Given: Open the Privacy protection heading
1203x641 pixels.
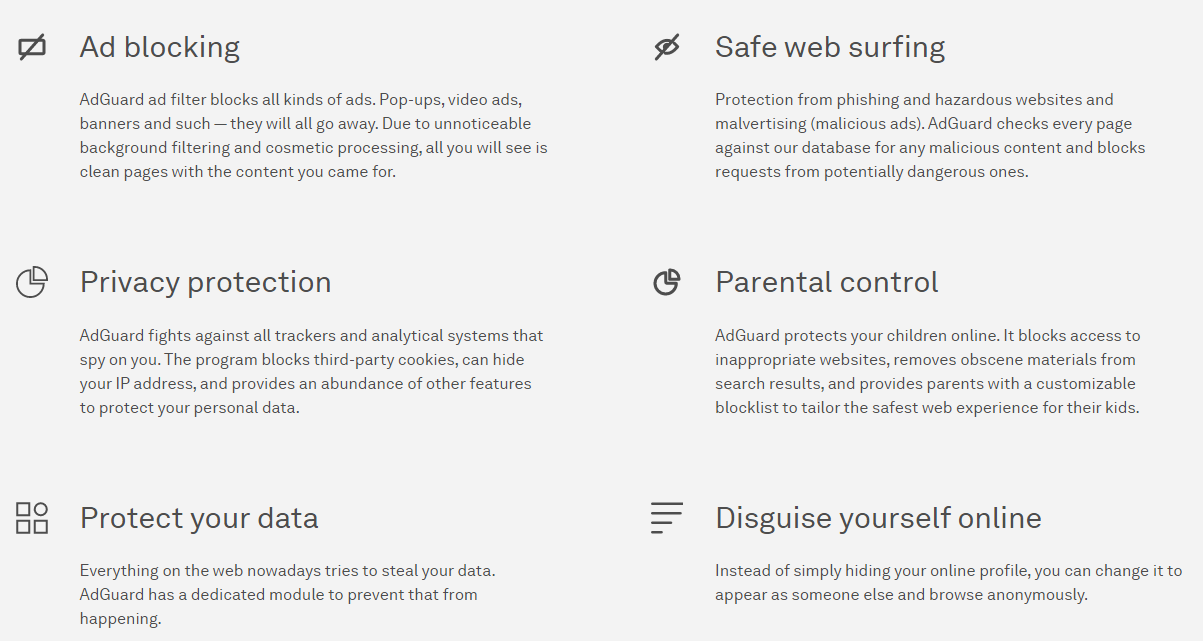Looking at the screenshot, I should point(205,282).
